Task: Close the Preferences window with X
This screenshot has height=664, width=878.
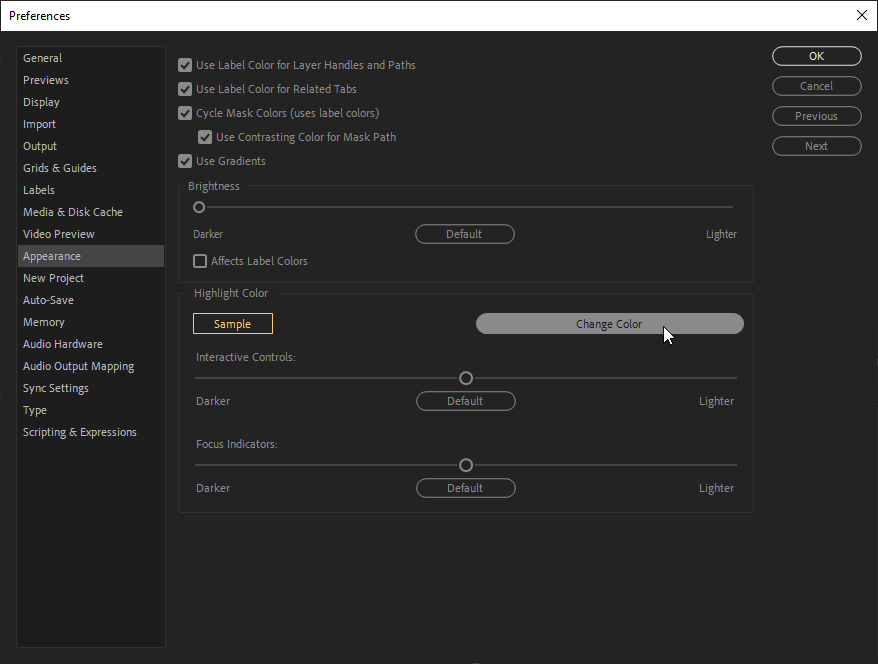Action: (x=862, y=15)
